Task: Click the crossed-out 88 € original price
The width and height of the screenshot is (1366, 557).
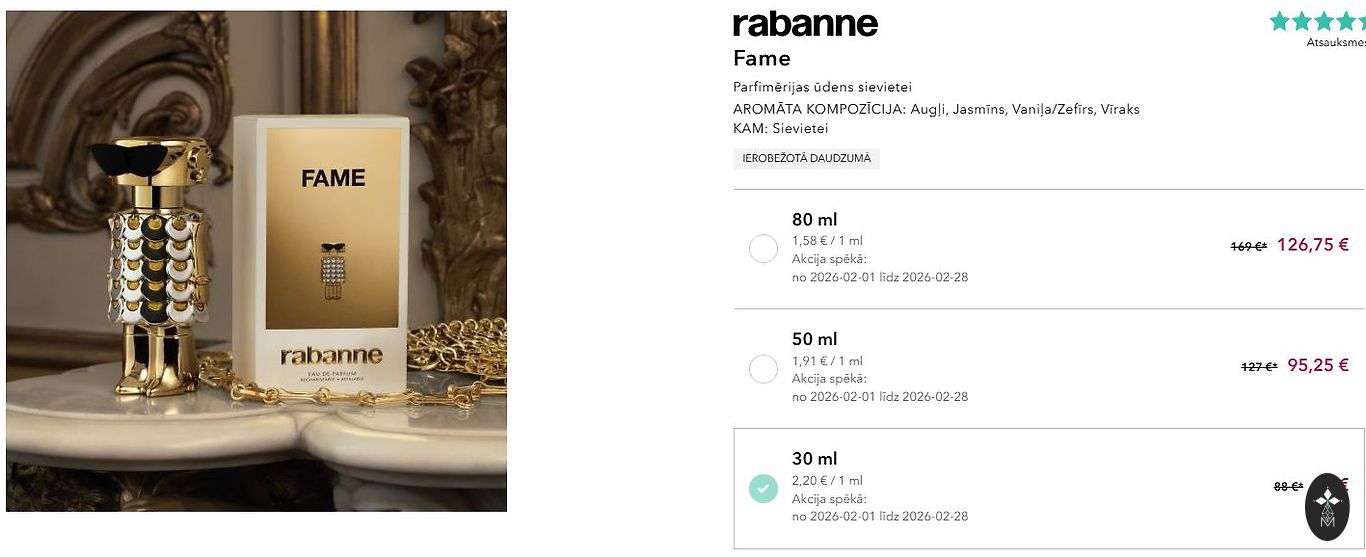Action: tap(1287, 487)
